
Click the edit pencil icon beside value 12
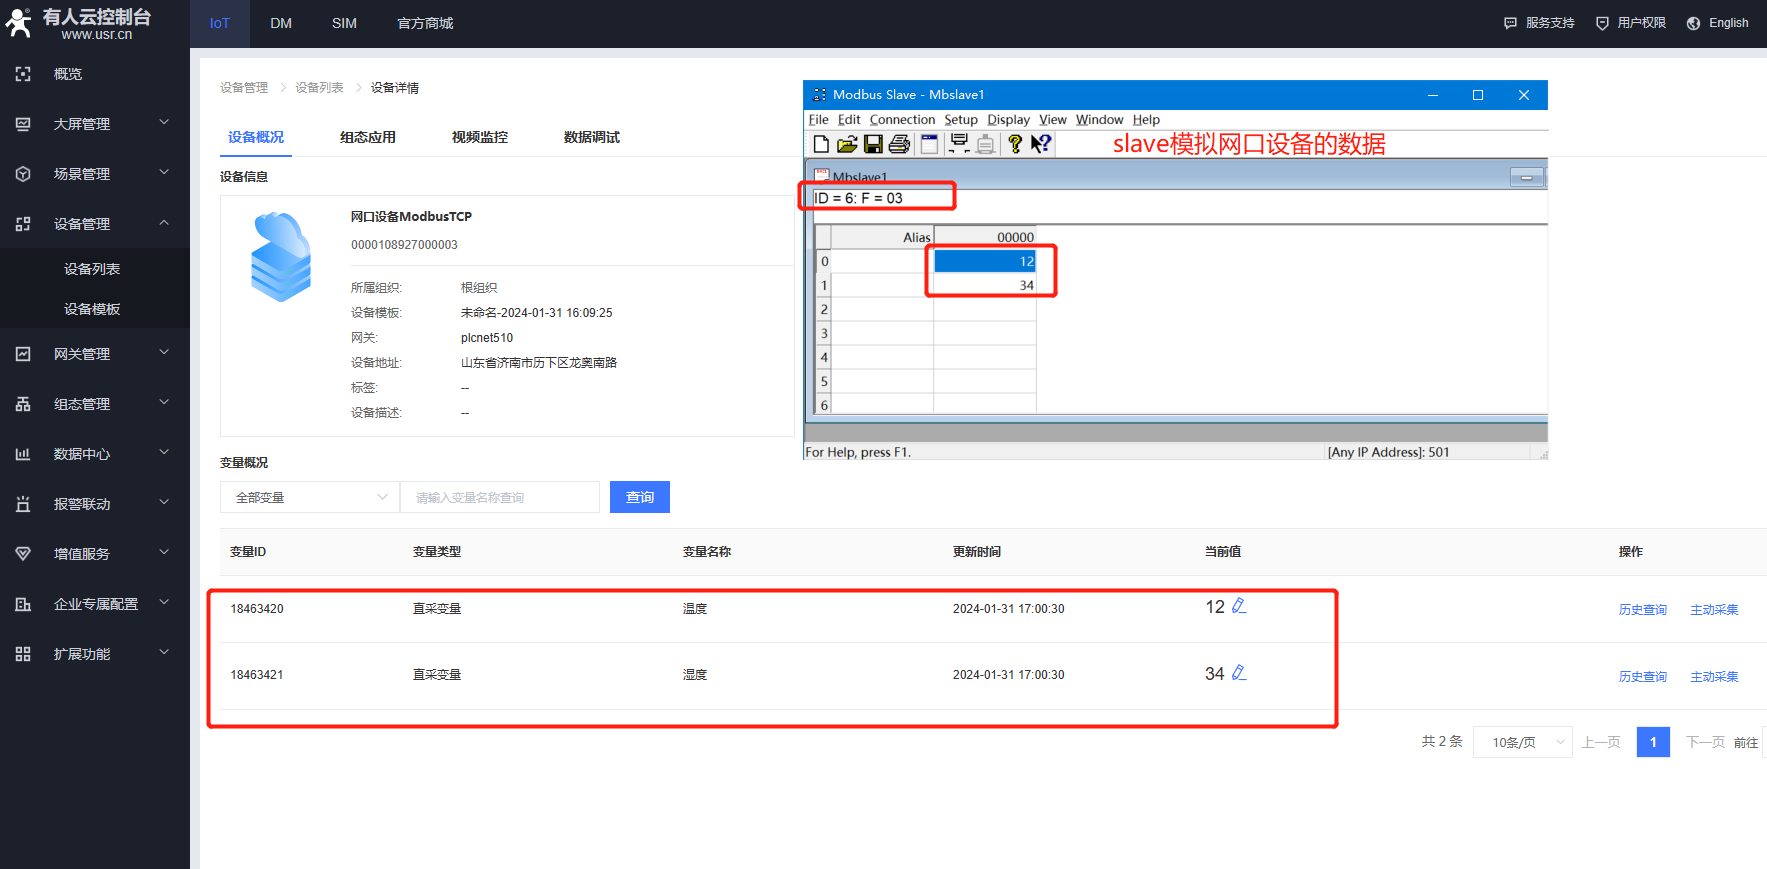click(x=1239, y=606)
